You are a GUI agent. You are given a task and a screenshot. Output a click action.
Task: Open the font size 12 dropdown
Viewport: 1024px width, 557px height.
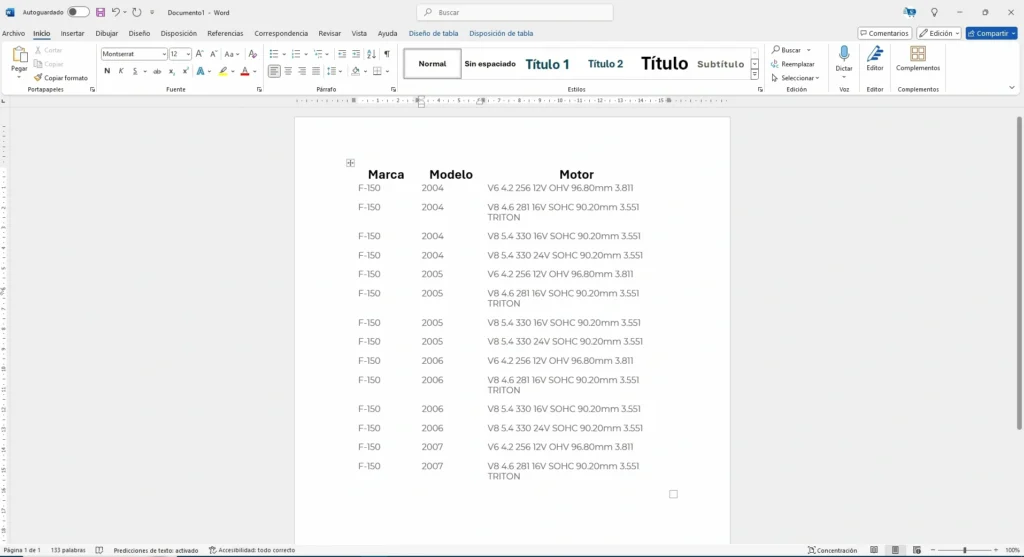coord(187,54)
